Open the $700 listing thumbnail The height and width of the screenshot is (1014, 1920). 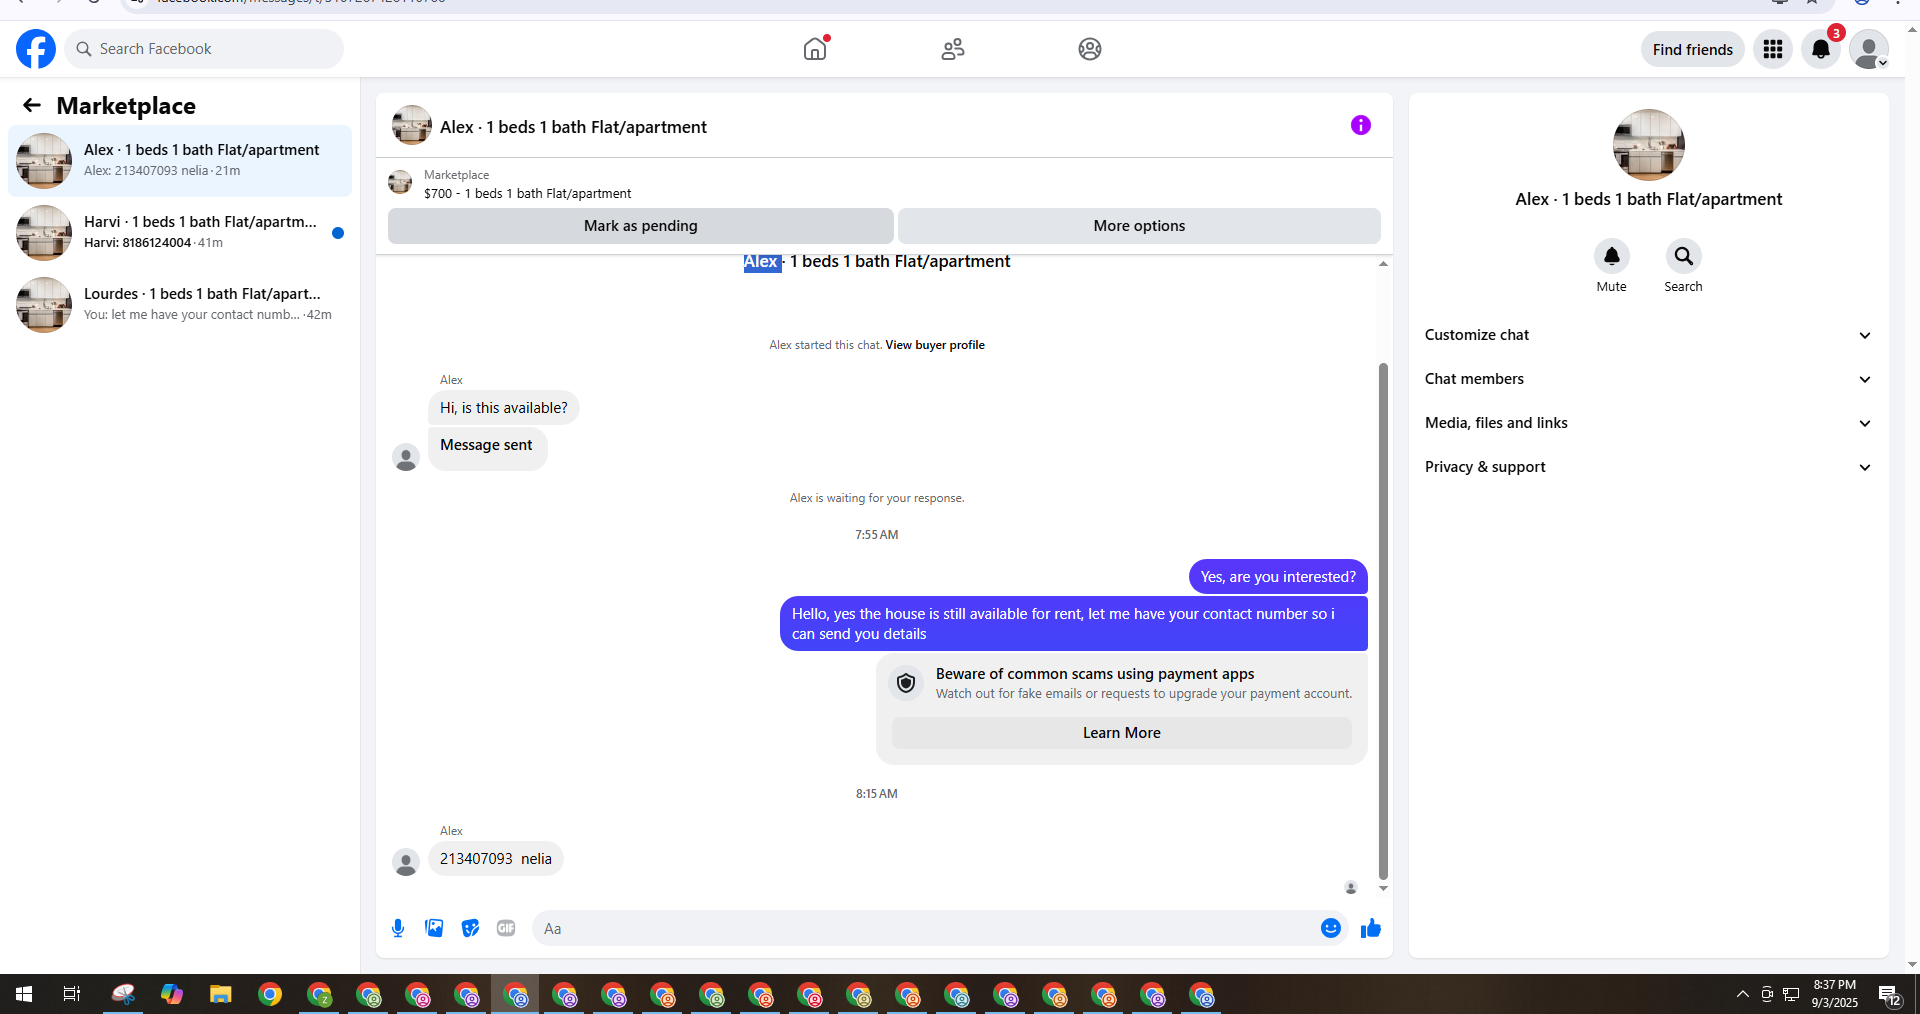tap(400, 182)
